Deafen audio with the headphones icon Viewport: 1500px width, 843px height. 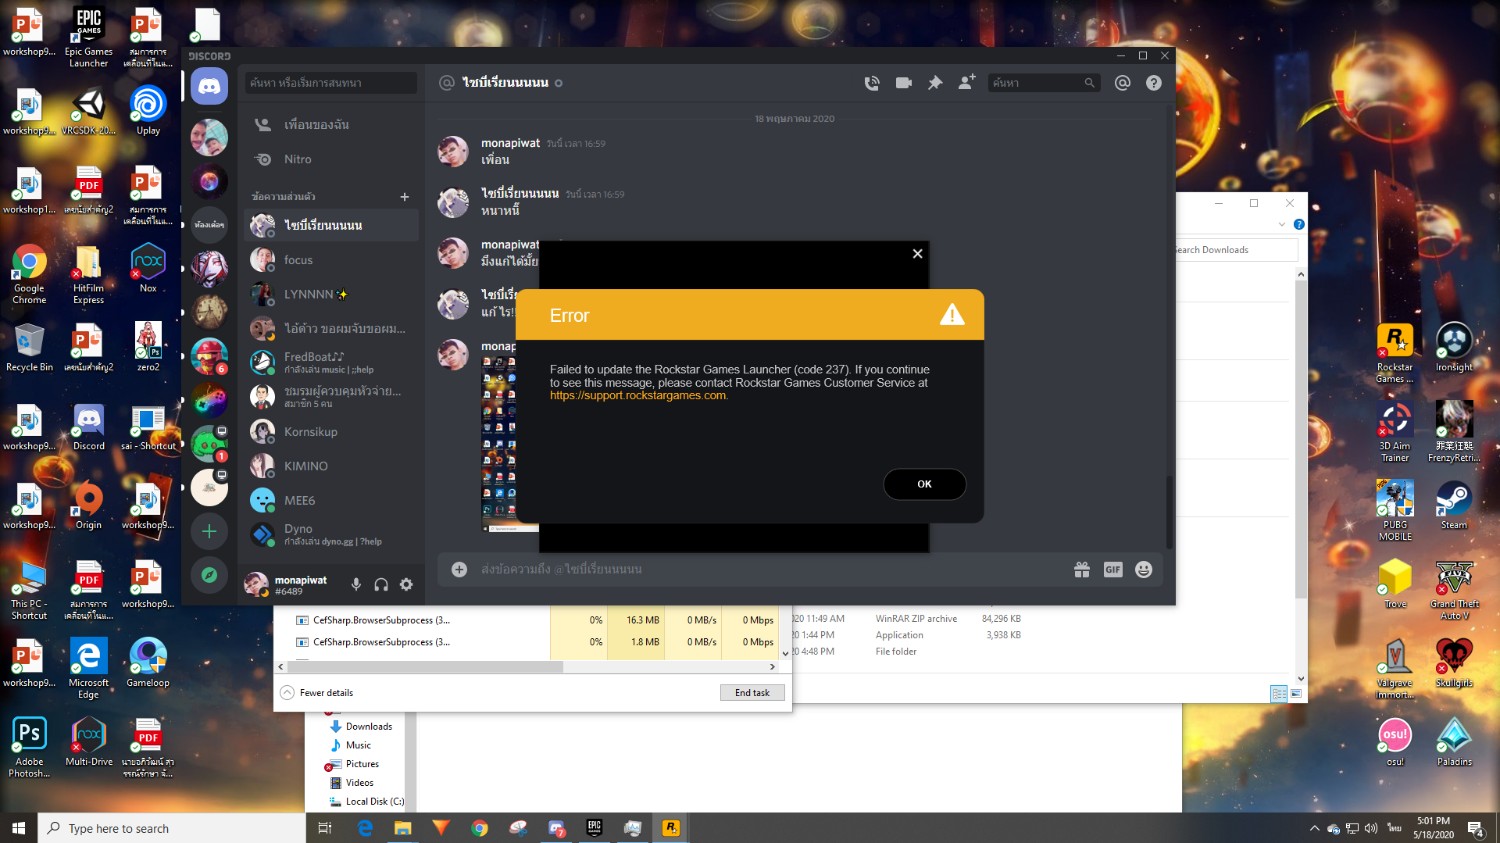pyautogui.click(x=381, y=584)
